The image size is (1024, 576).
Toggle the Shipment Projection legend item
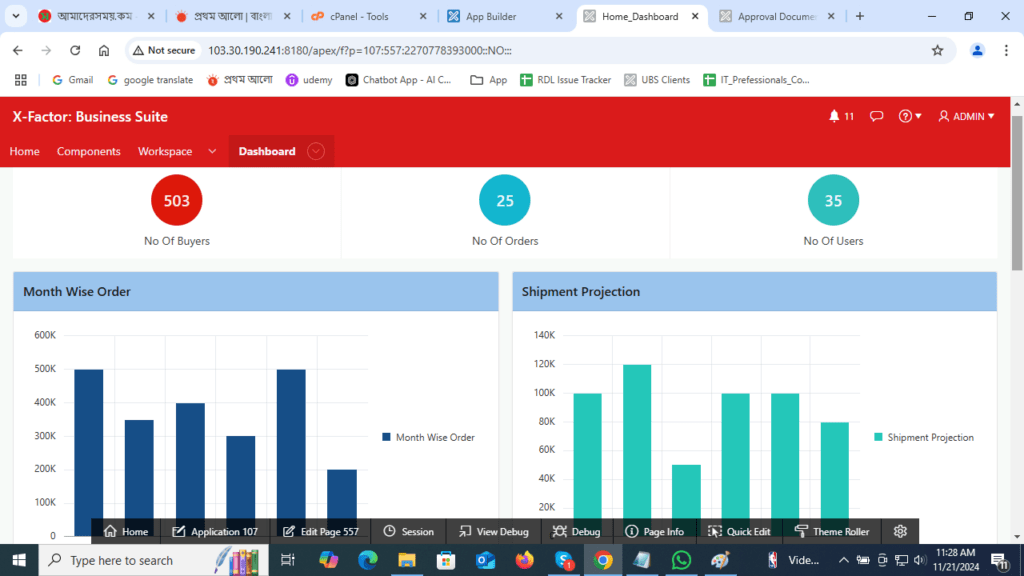(x=923, y=437)
